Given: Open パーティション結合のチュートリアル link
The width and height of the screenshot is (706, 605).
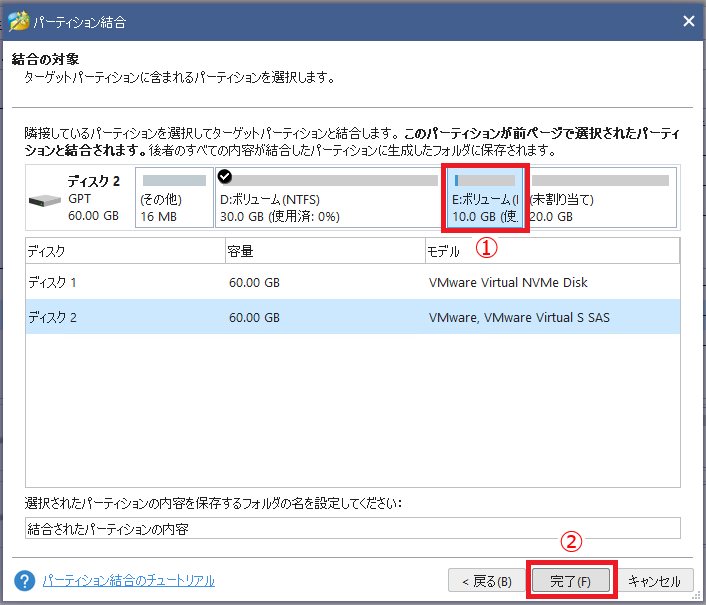Looking at the screenshot, I should pos(129,581).
